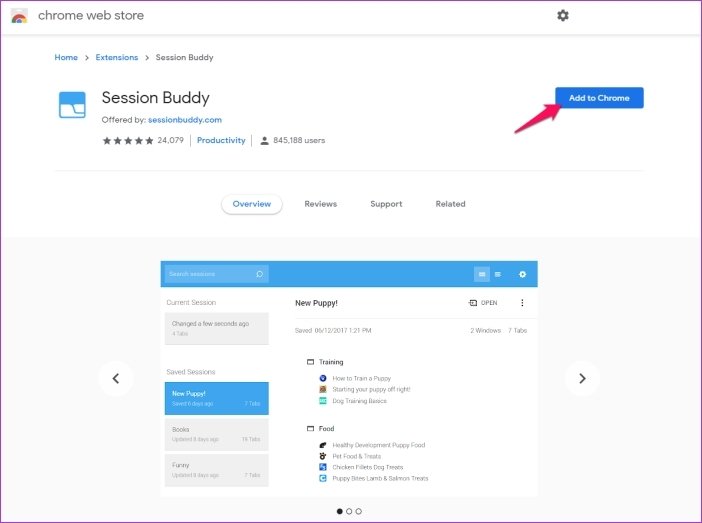
Task: Switch to the Reviews tab
Action: click(321, 204)
